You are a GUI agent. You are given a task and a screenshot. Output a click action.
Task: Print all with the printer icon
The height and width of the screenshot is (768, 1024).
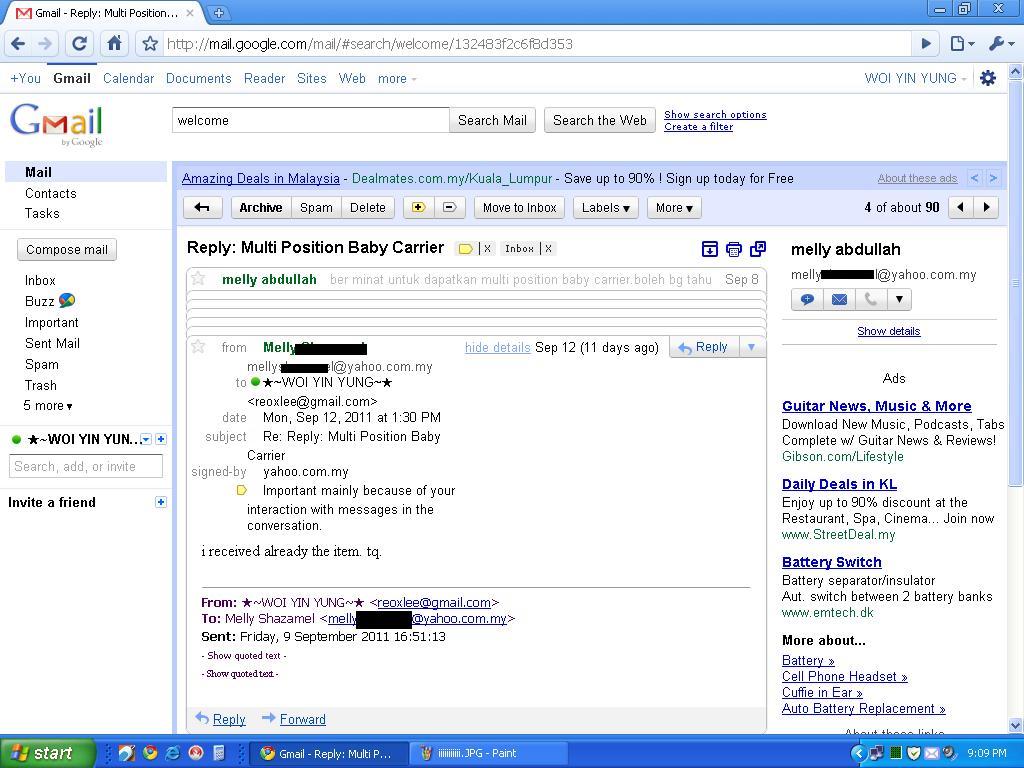pyautogui.click(x=734, y=249)
